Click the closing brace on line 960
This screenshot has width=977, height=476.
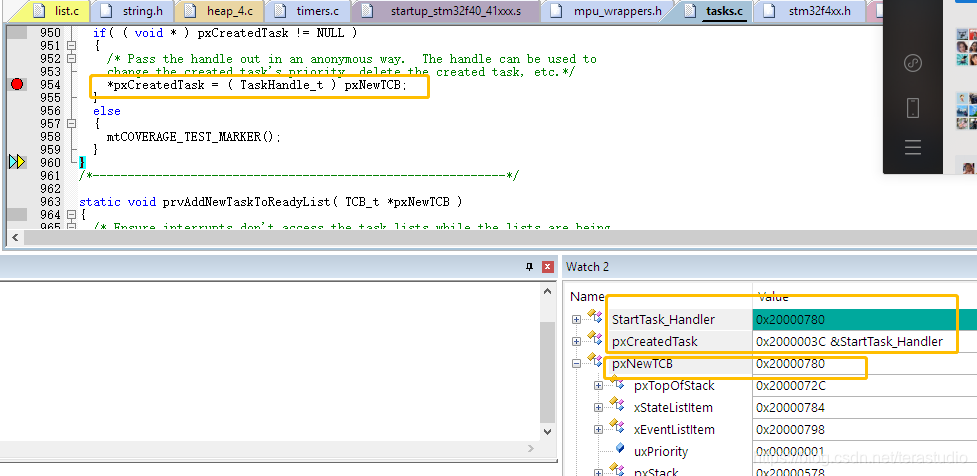pyautogui.click(x=82, y=162)
